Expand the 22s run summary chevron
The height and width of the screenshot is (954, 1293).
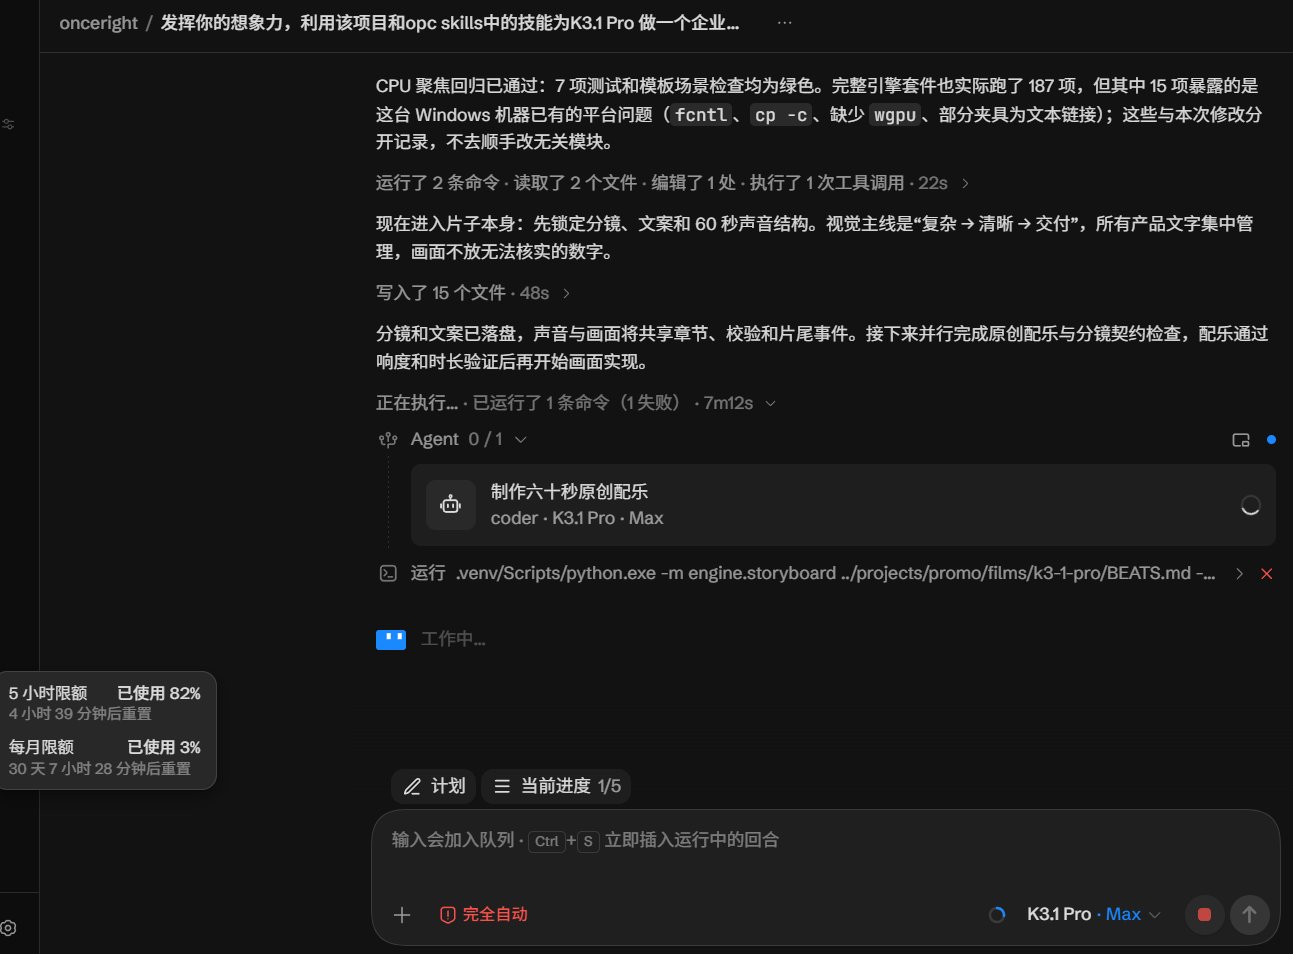click(x=965, y=183)
